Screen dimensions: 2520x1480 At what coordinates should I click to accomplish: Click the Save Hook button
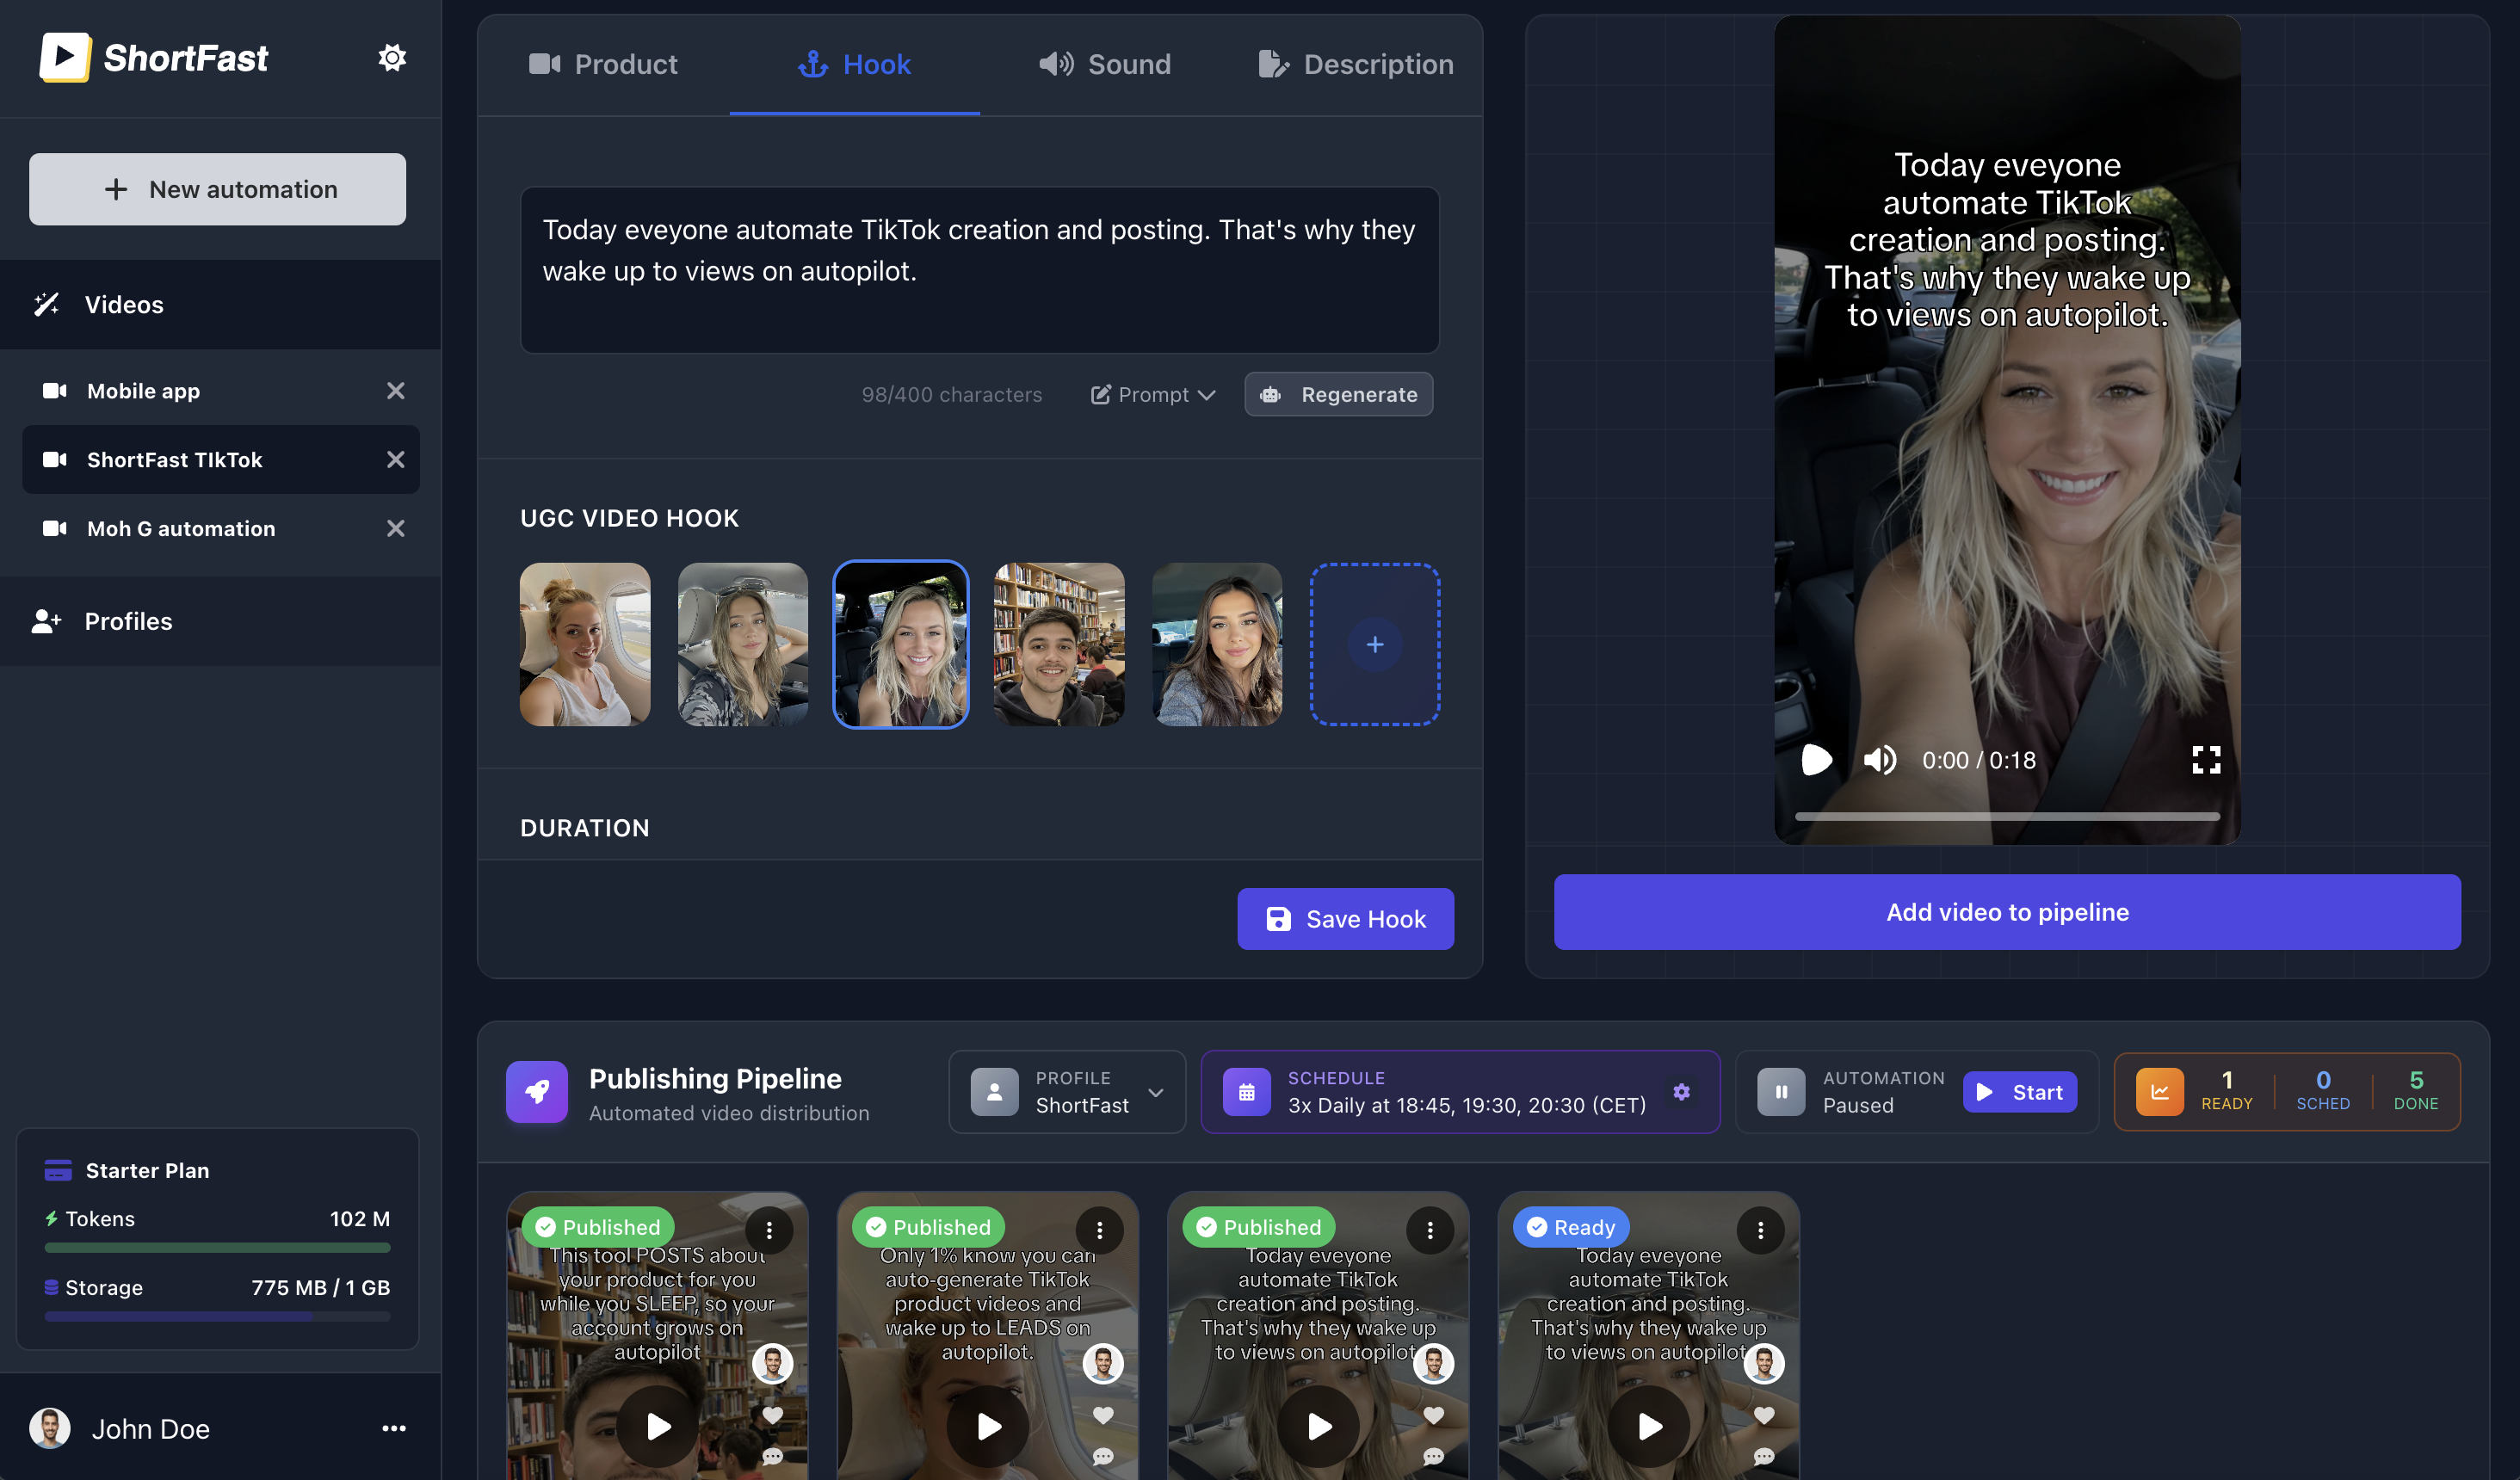(x=1345, y=918)
